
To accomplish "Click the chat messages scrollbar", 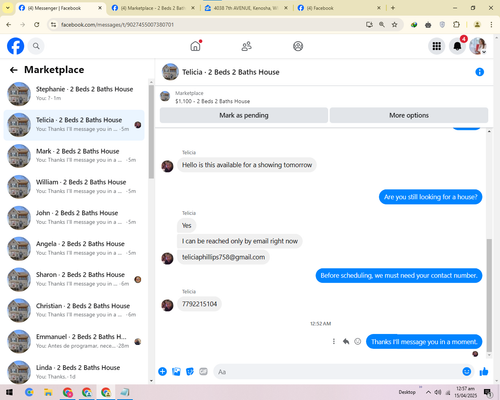I will point(489,295).
